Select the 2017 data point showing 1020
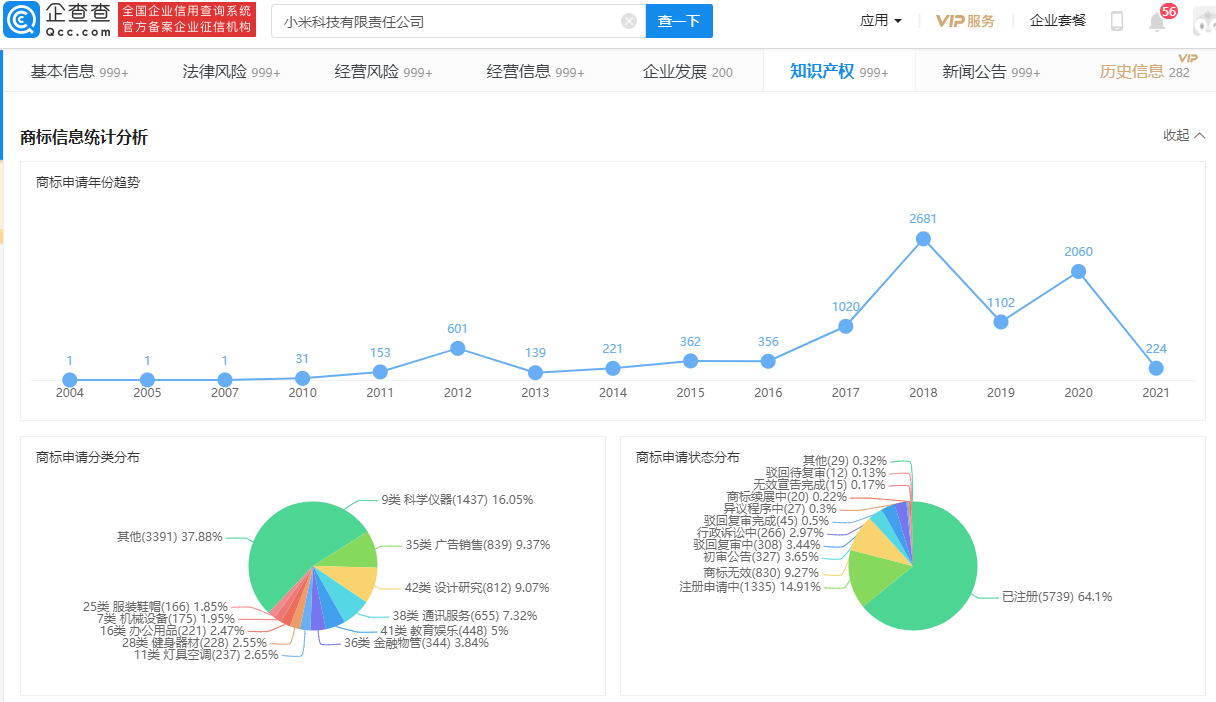 coord(846,326)
